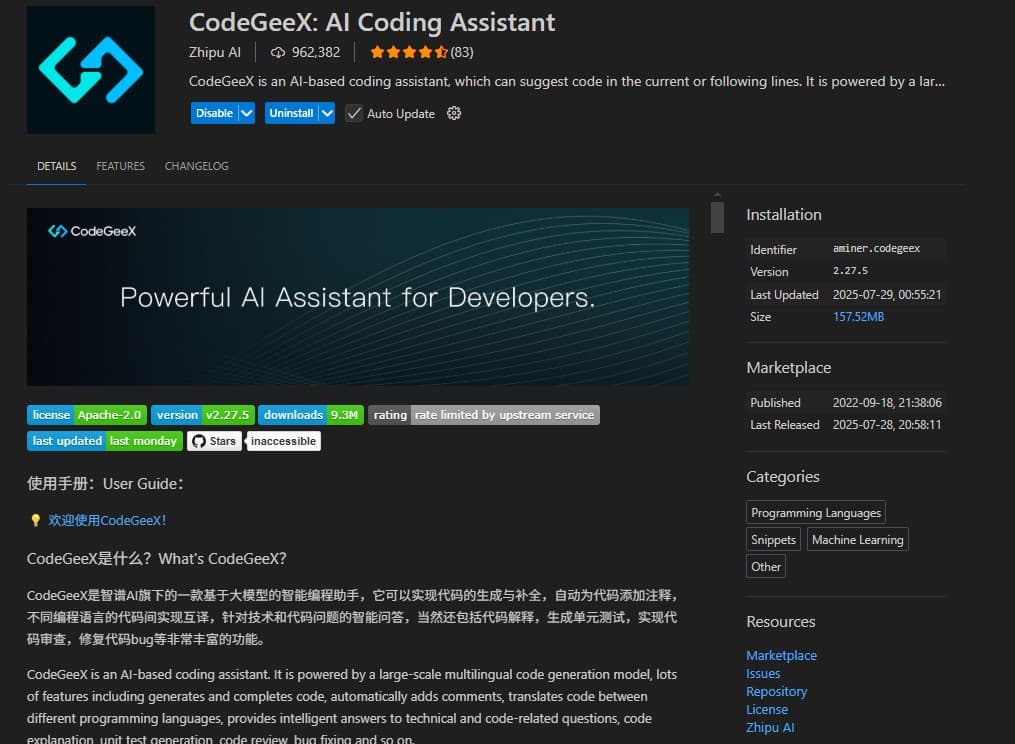Viewport: 1015px width, 744px height.
Task: Click the CodeGeeX banner logo
Action: click(92, 231)
